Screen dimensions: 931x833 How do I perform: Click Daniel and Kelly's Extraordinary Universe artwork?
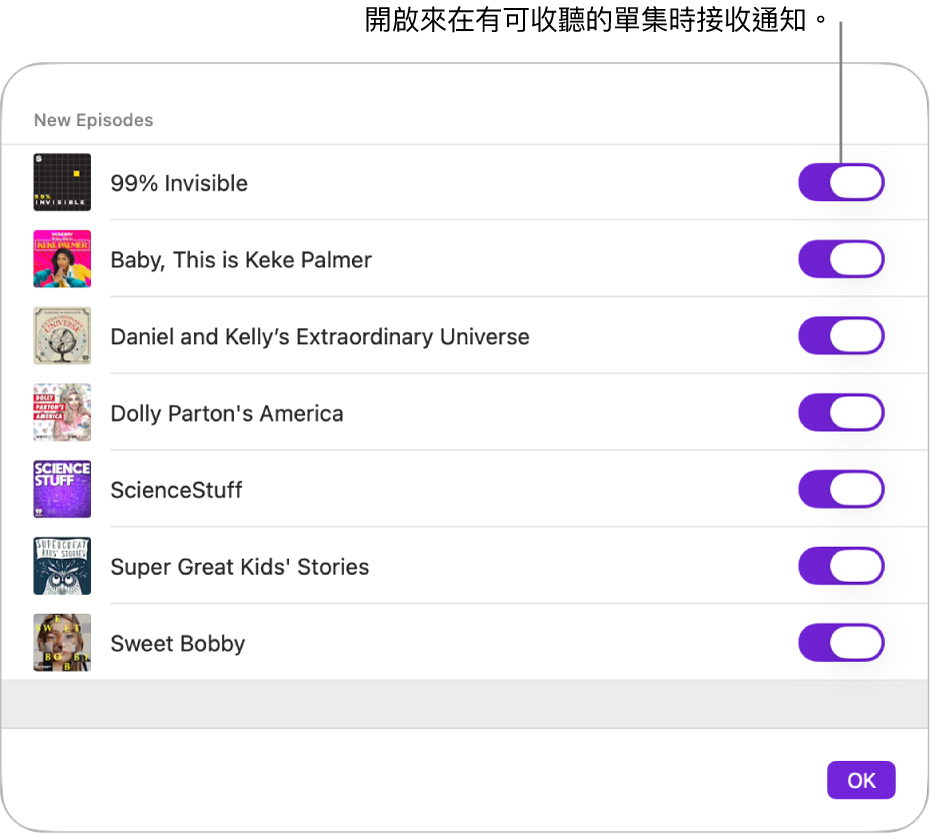click(62, 336)
